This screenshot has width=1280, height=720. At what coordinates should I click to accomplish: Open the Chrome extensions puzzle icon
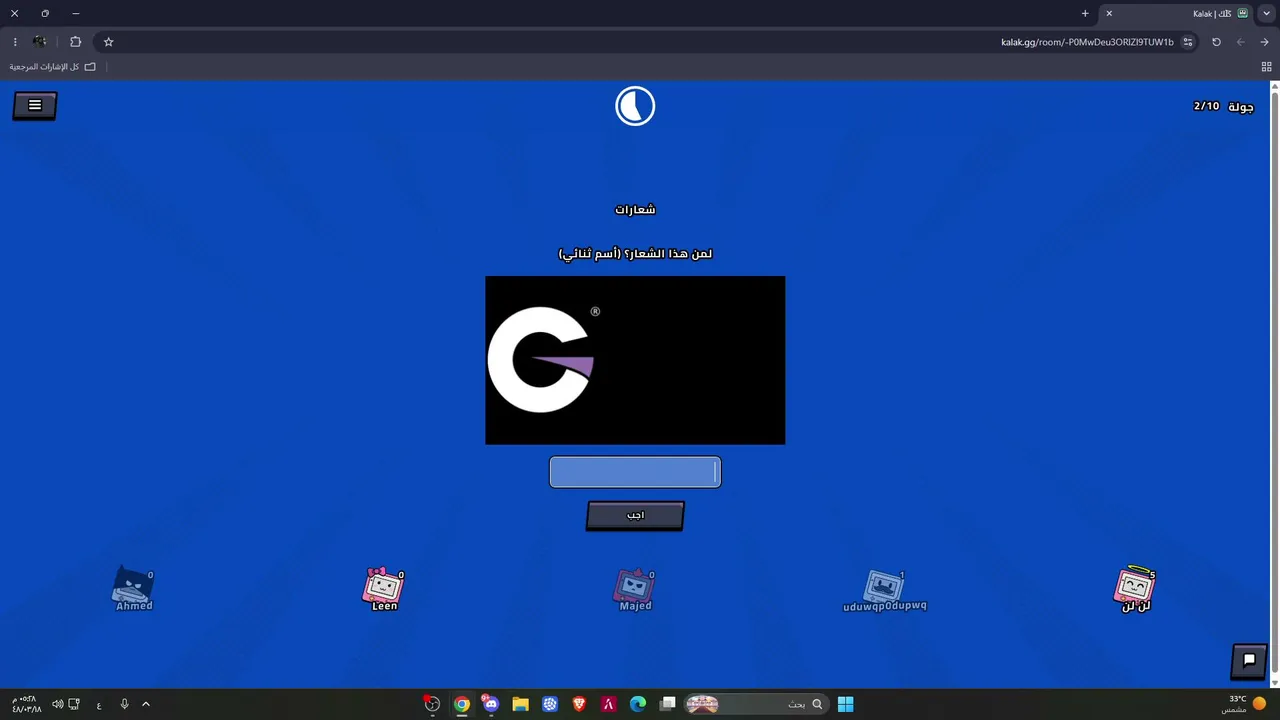(75, 42)
